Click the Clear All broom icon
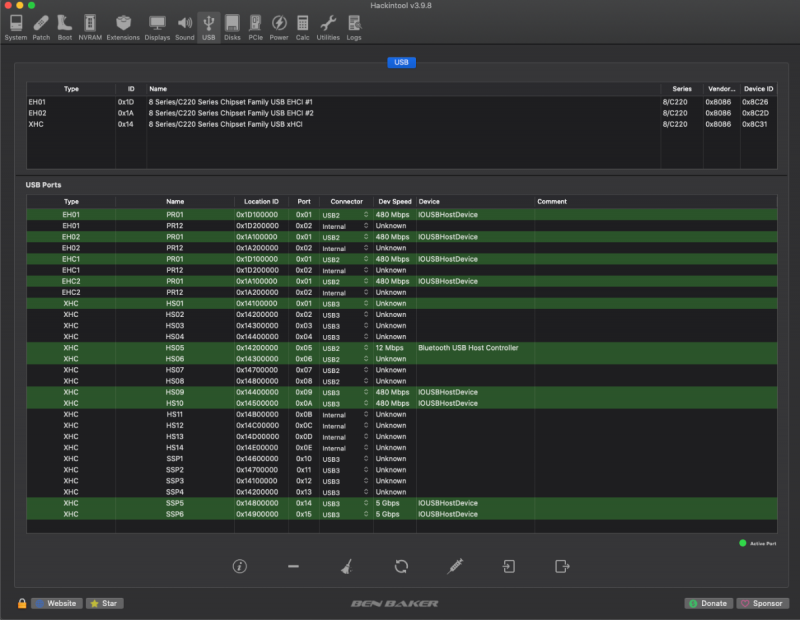Image resolution: width=800 pixels, height=620 pixels. tap(346, 566)
